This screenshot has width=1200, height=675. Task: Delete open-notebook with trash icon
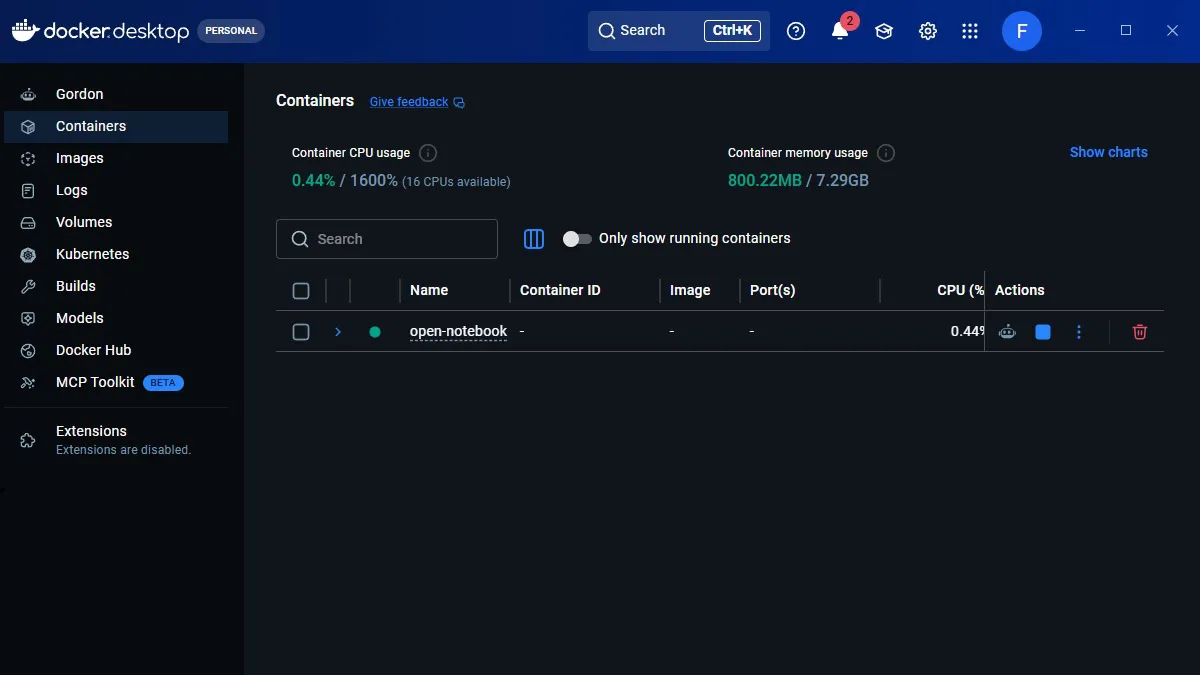pyautogui.click(x=1140, y=332)
